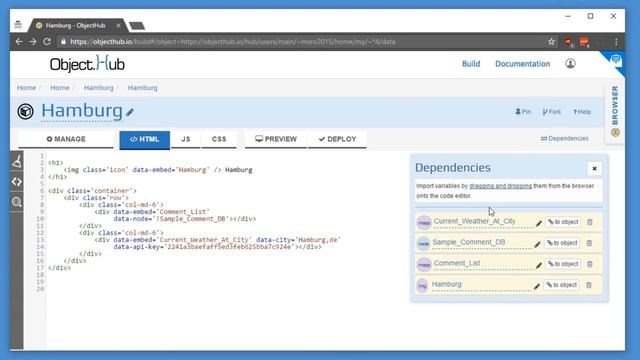Go forward in browser history
This screenshot has height=360, width=640.
(33, 42)
